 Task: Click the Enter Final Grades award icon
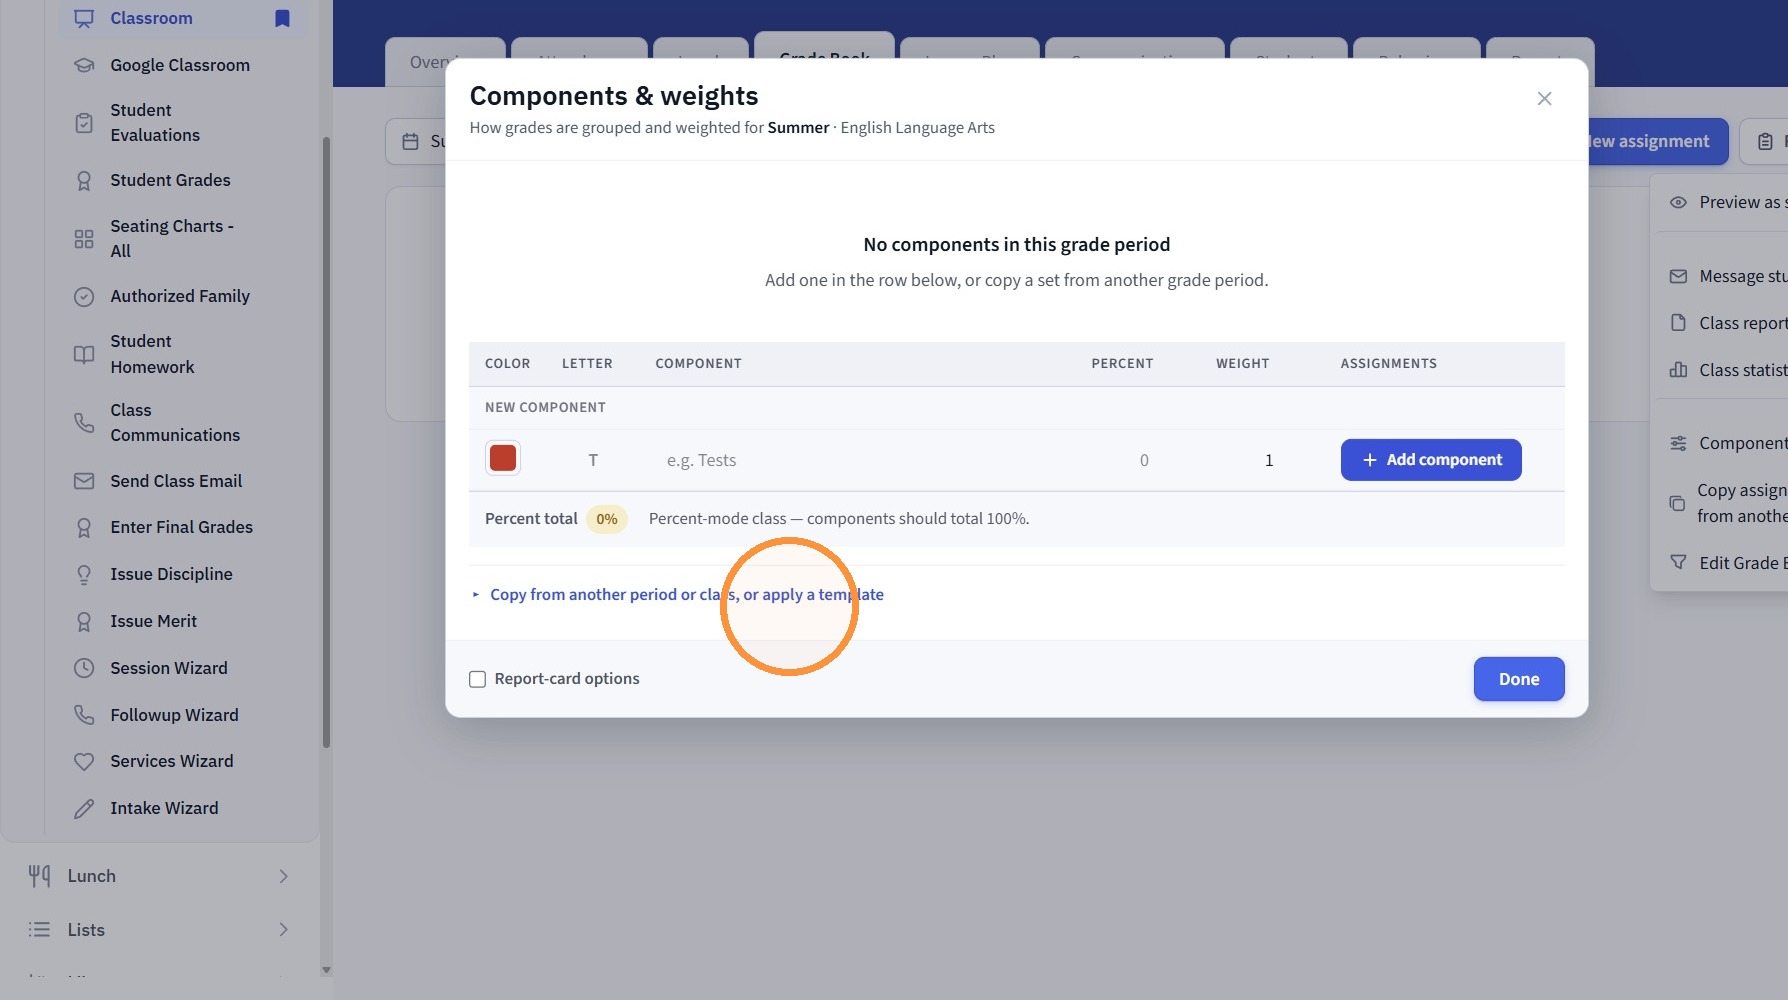pos(84,527)
